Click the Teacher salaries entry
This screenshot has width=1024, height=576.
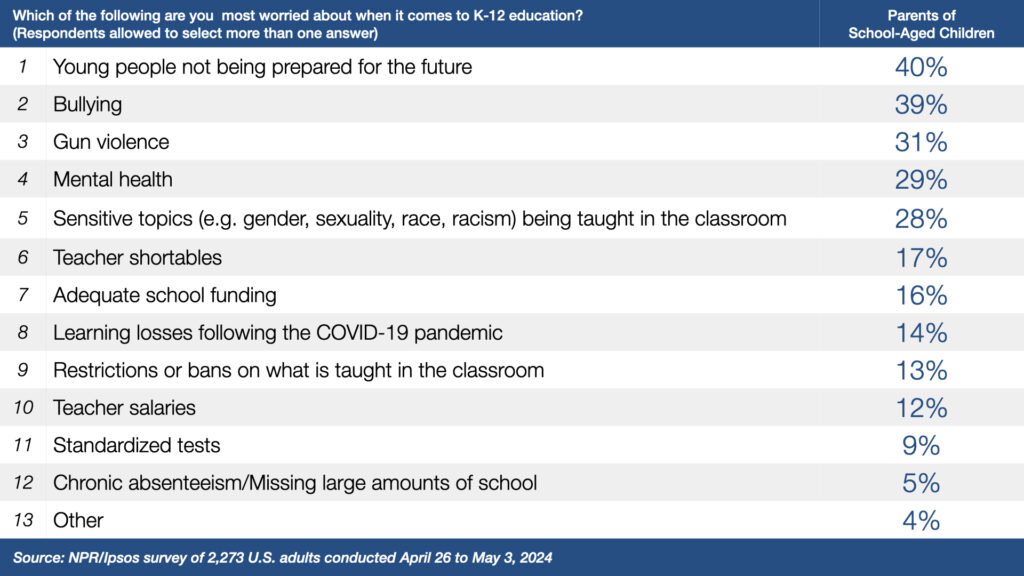coord(125,408)
